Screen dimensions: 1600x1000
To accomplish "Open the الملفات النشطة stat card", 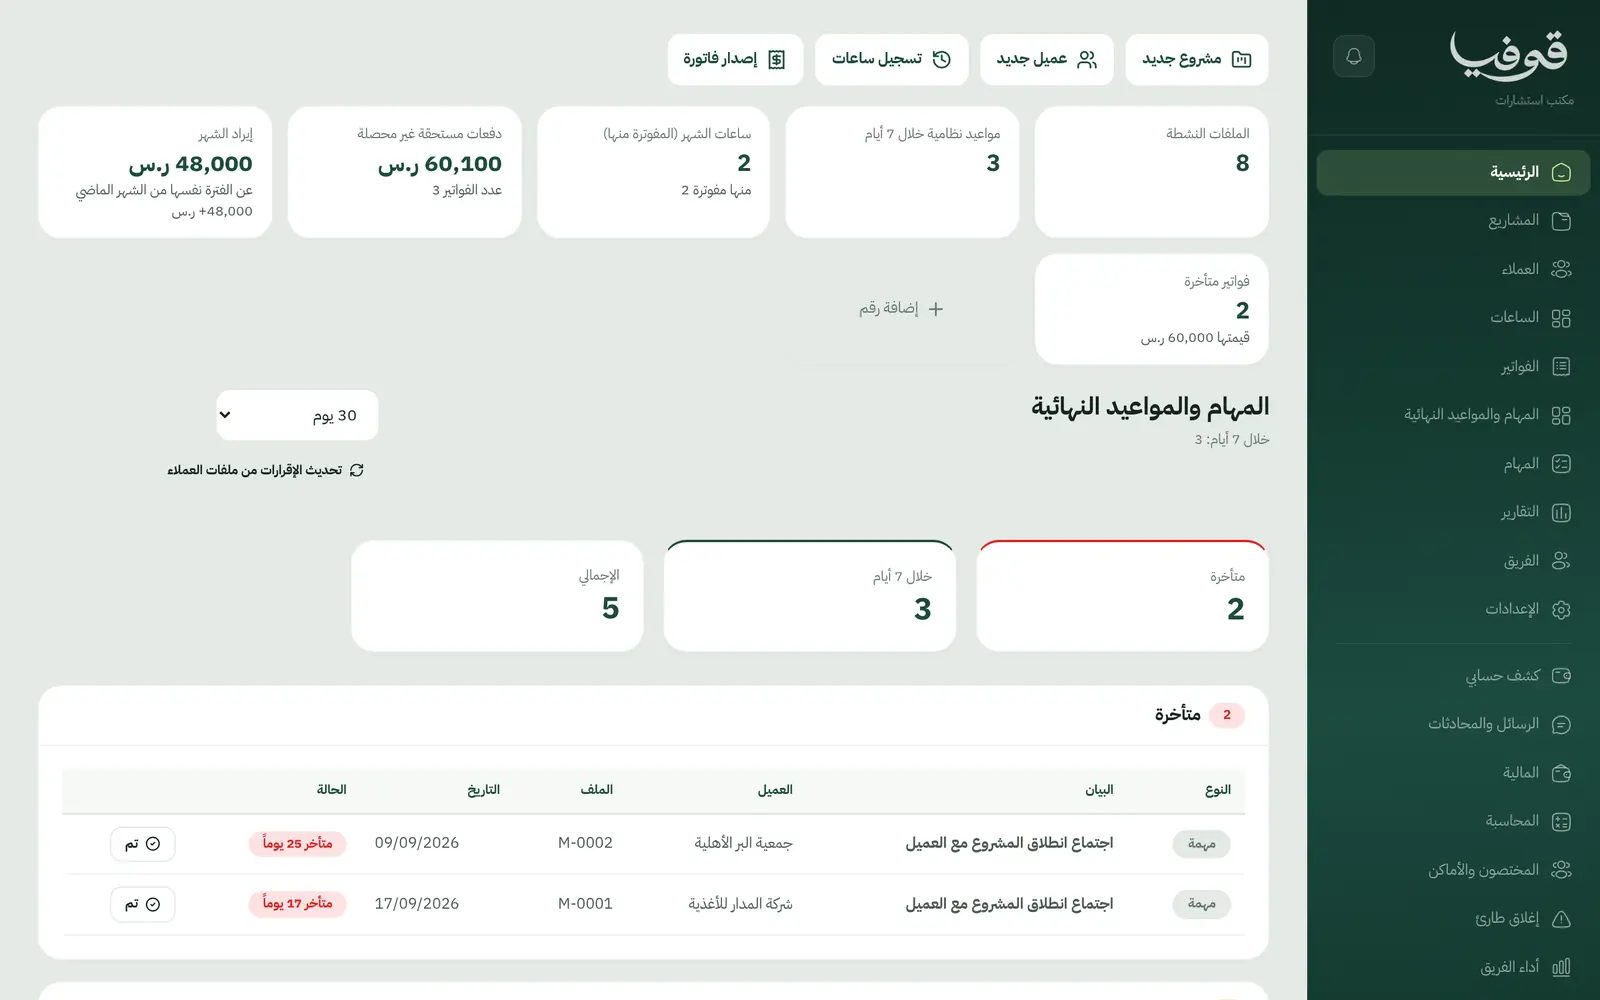I will [1152, 172].
